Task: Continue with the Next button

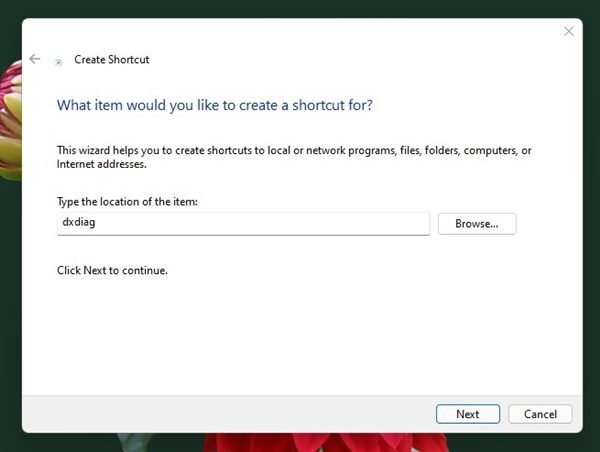Action: (468, 414)
